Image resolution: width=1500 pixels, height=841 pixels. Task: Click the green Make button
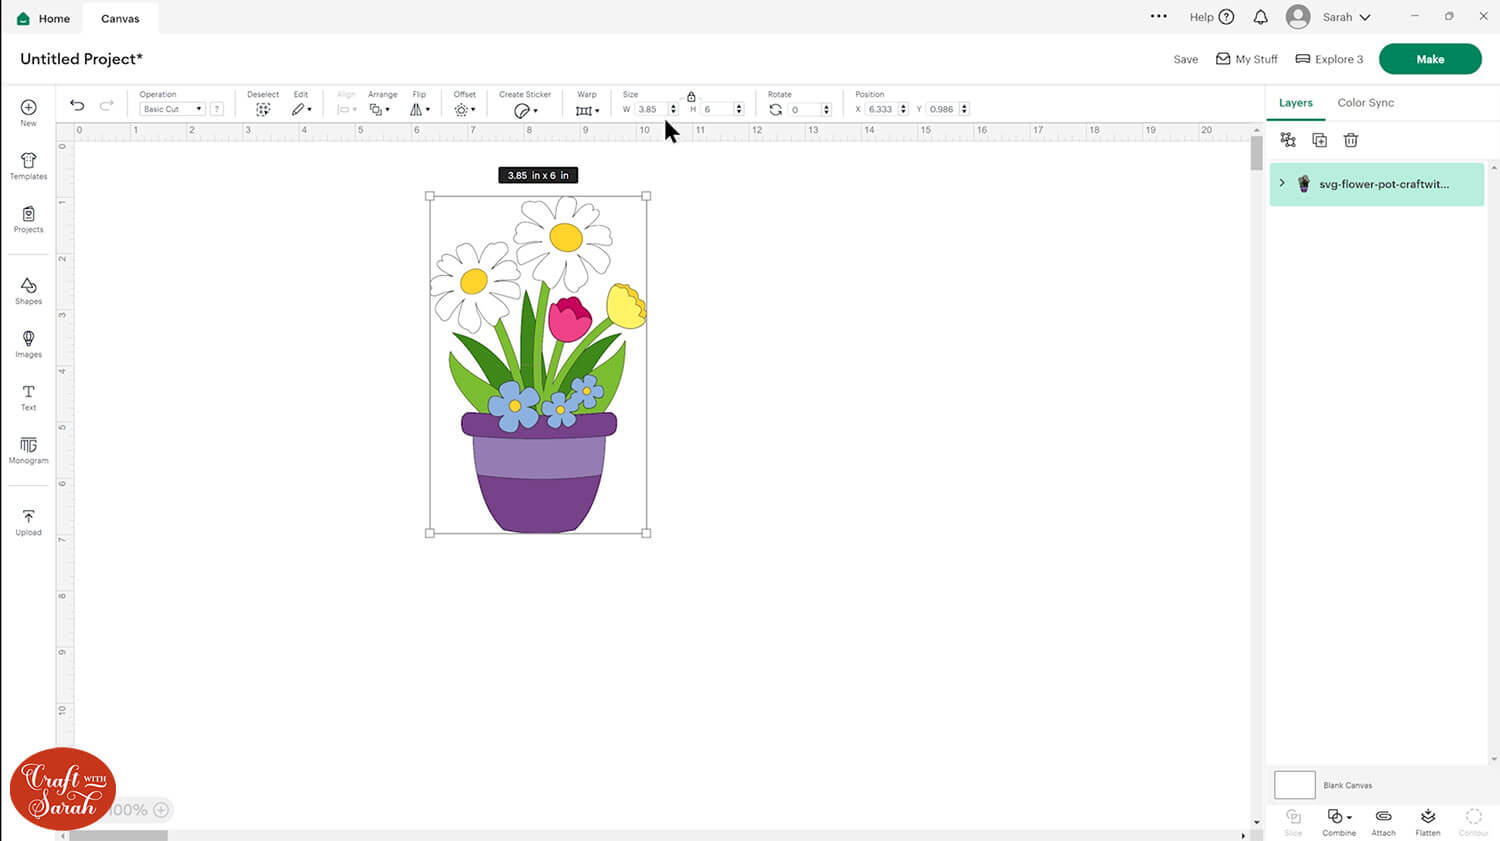[1429, 59]
